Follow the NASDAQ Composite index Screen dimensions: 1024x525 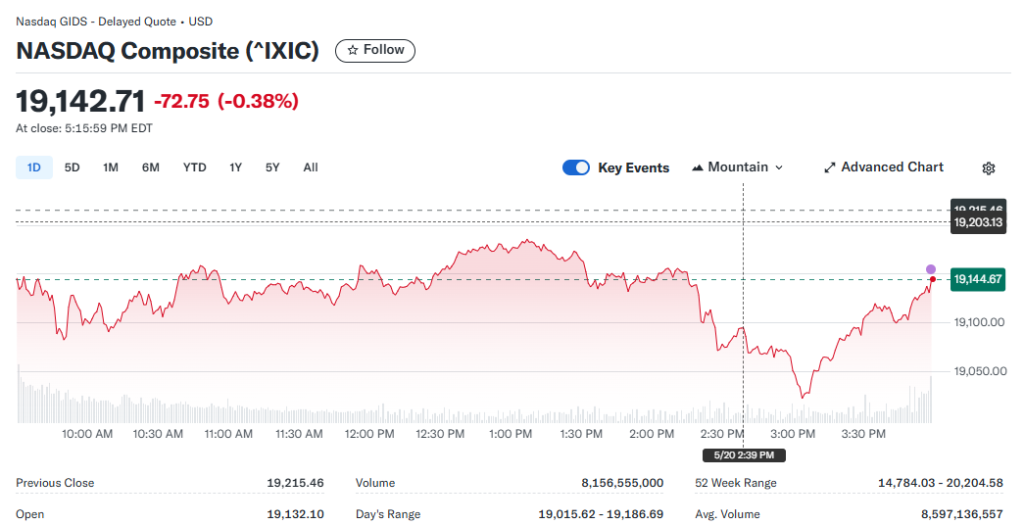(x=376, y=50)
